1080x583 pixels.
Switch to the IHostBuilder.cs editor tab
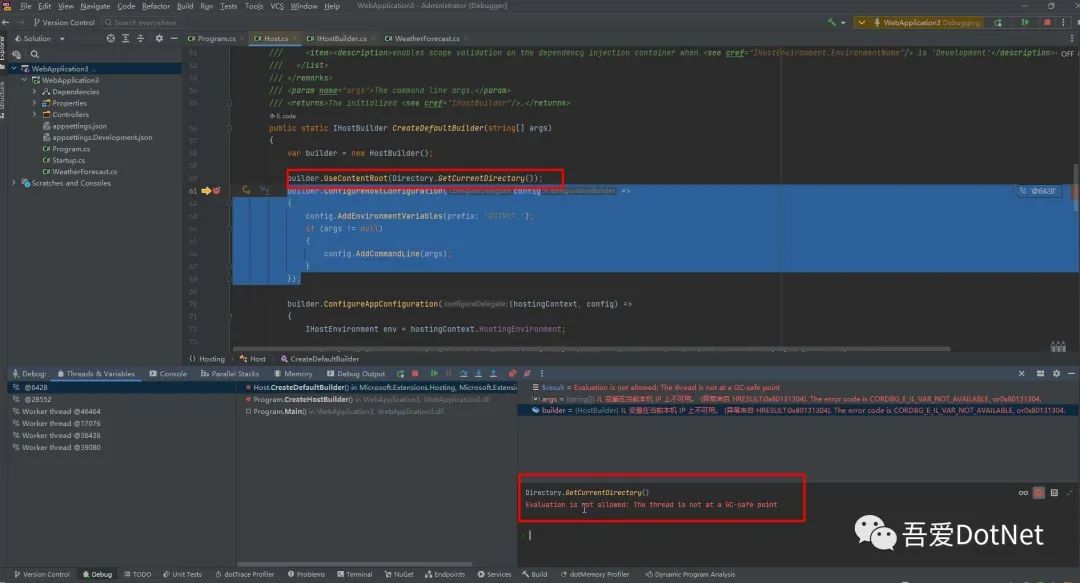(x=336, y=39)
